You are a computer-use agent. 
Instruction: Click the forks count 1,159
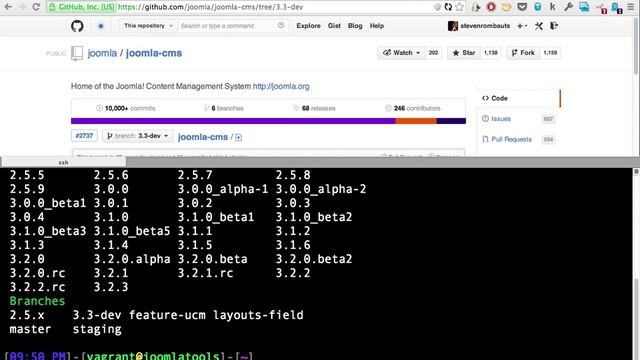click(550, 53)
